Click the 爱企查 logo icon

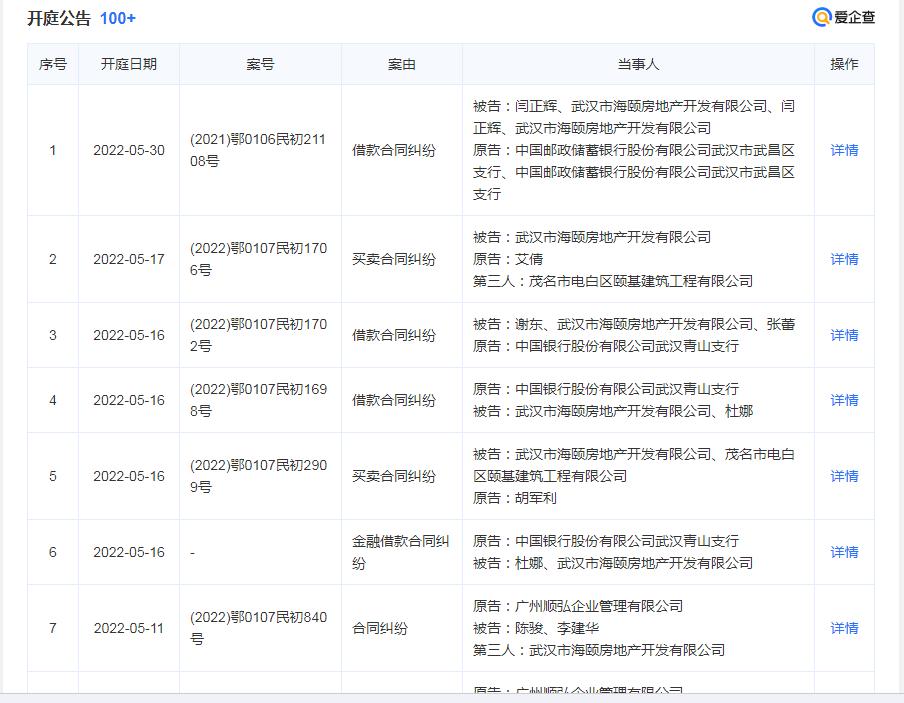(822, 17)
